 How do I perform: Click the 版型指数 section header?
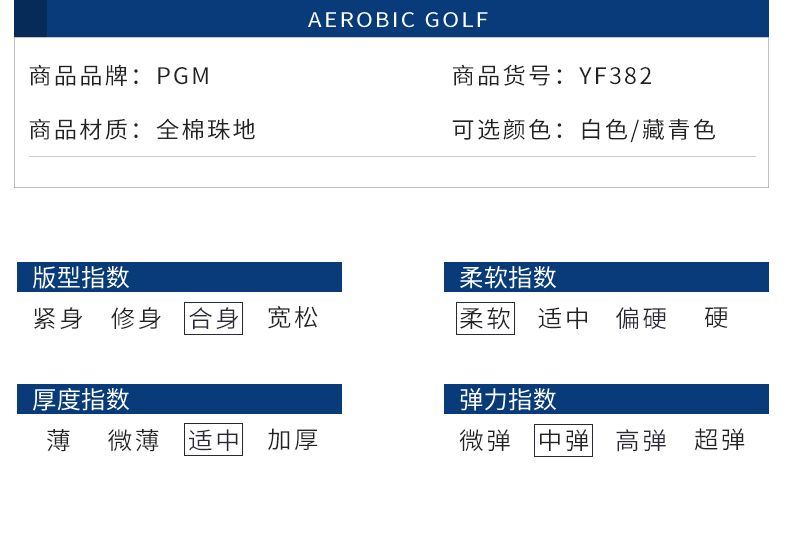pos(179,277)
